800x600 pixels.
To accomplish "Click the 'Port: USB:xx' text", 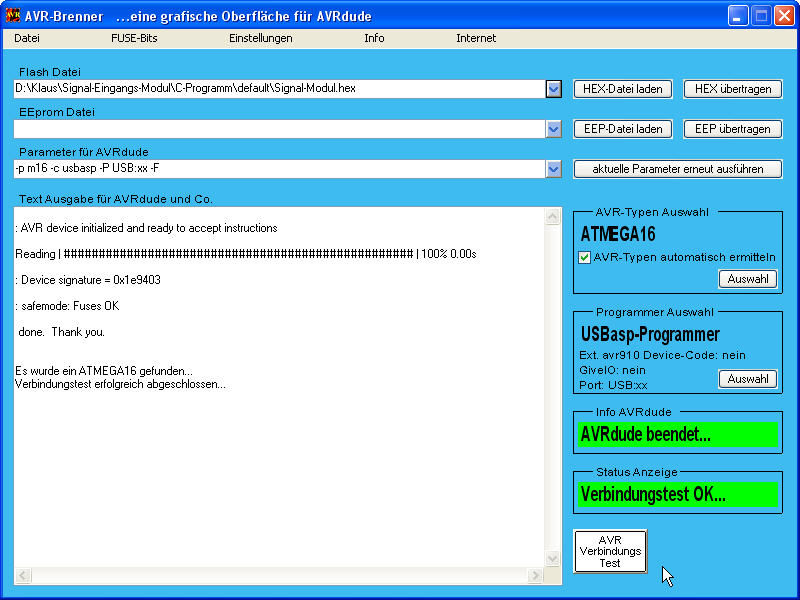I will 613,386.
